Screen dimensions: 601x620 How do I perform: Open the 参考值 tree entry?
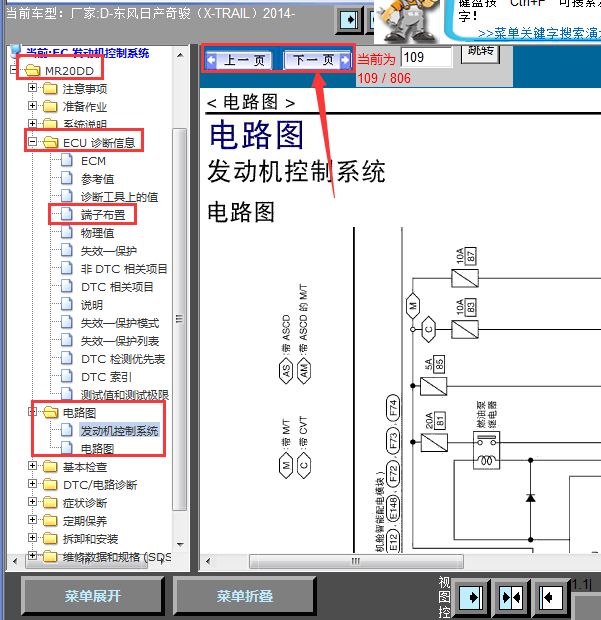(97, 179)
